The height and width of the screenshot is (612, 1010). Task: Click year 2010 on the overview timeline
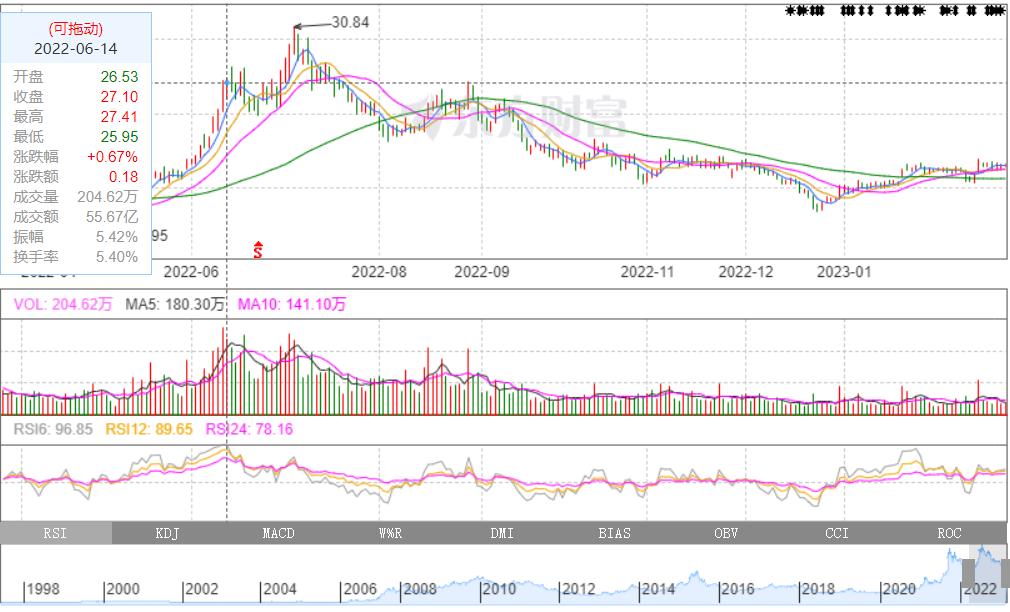500,589
